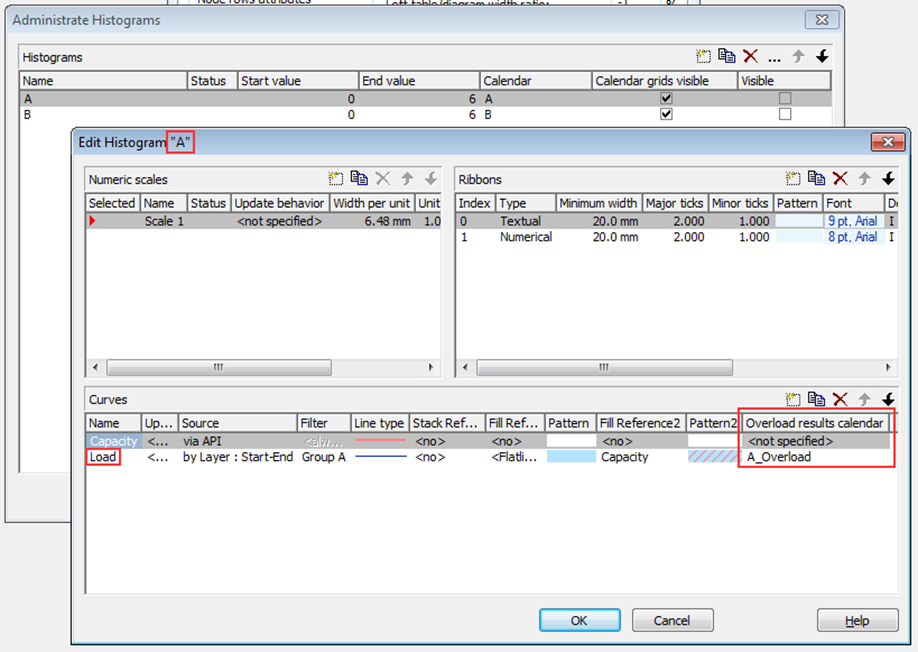
Task: Click Cancel button
Action: pos(672,620)
